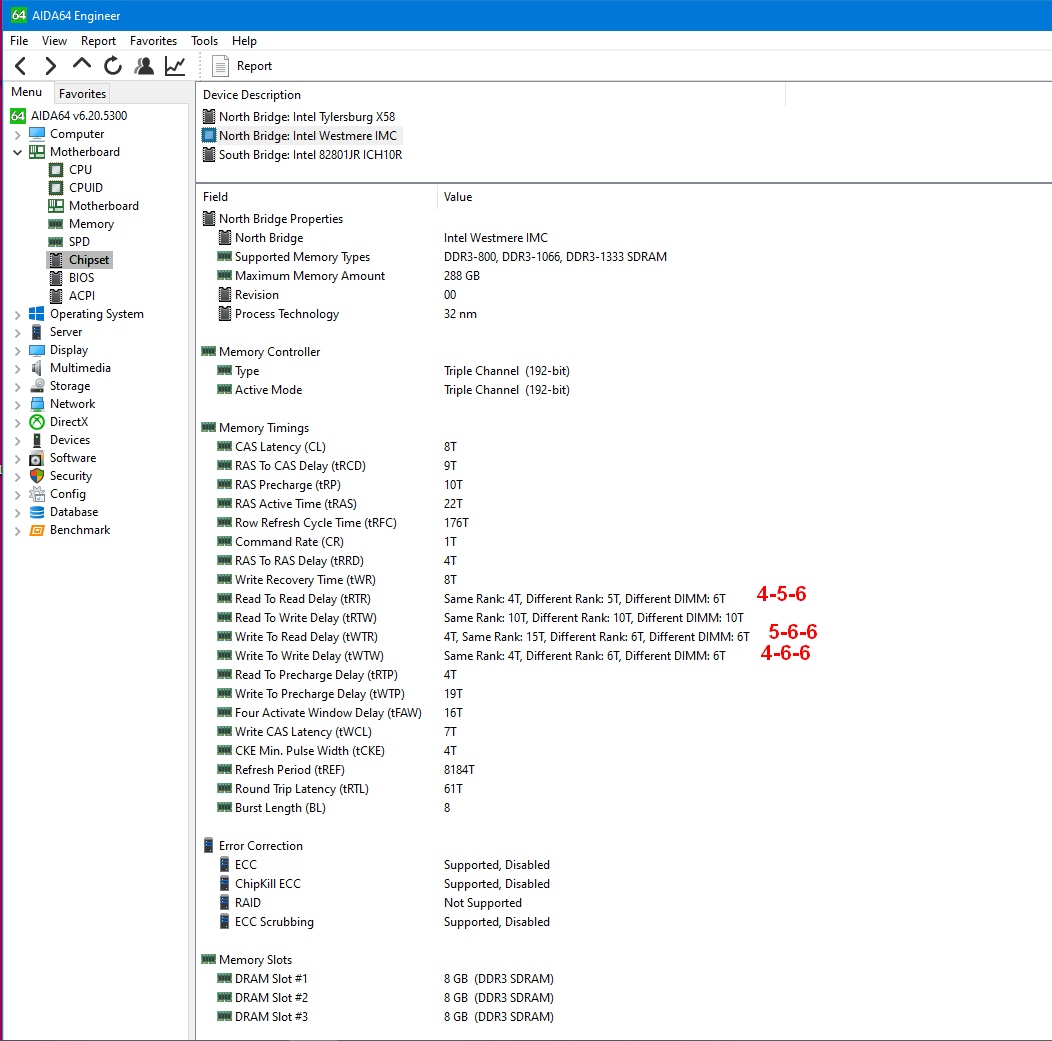This screenshot has height=1041, width=1052.
Task: Collapse the Motherboard tree node
Action: [x=17, y=152]
